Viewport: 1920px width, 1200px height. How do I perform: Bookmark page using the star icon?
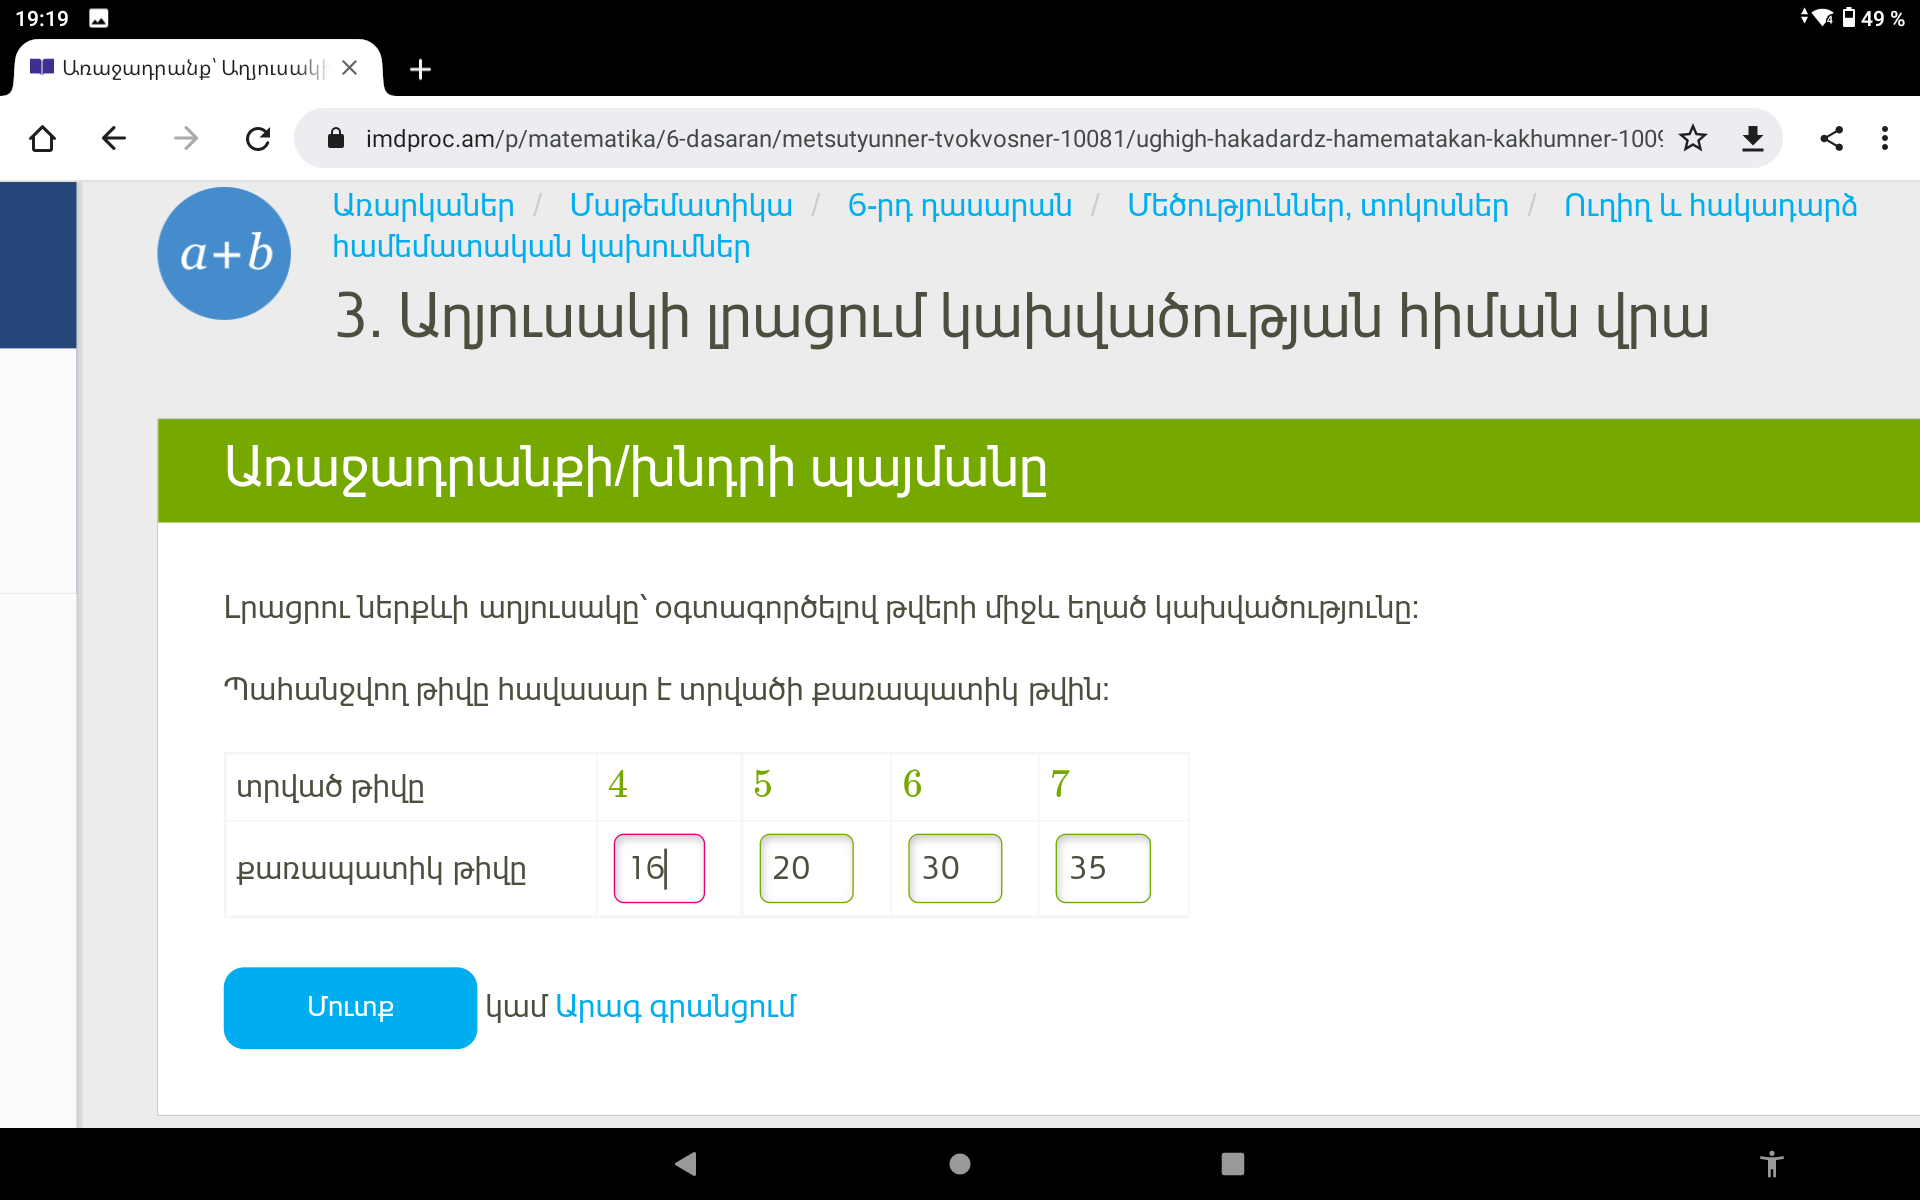1692,138
